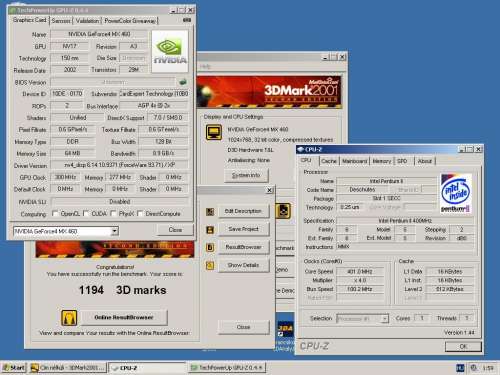Select the CPU tab in CPU-Z
This screenshot has width=500, height=375.
(306, 160)
